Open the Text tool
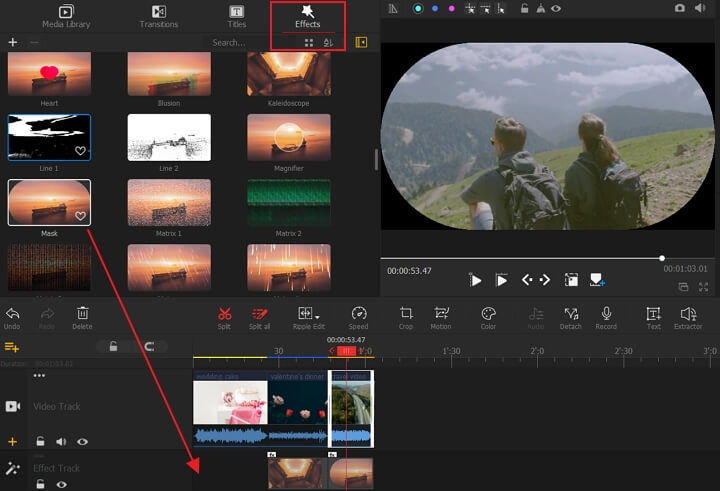The height and width of the screenshot is (491, 720). (x=653, y=314)
